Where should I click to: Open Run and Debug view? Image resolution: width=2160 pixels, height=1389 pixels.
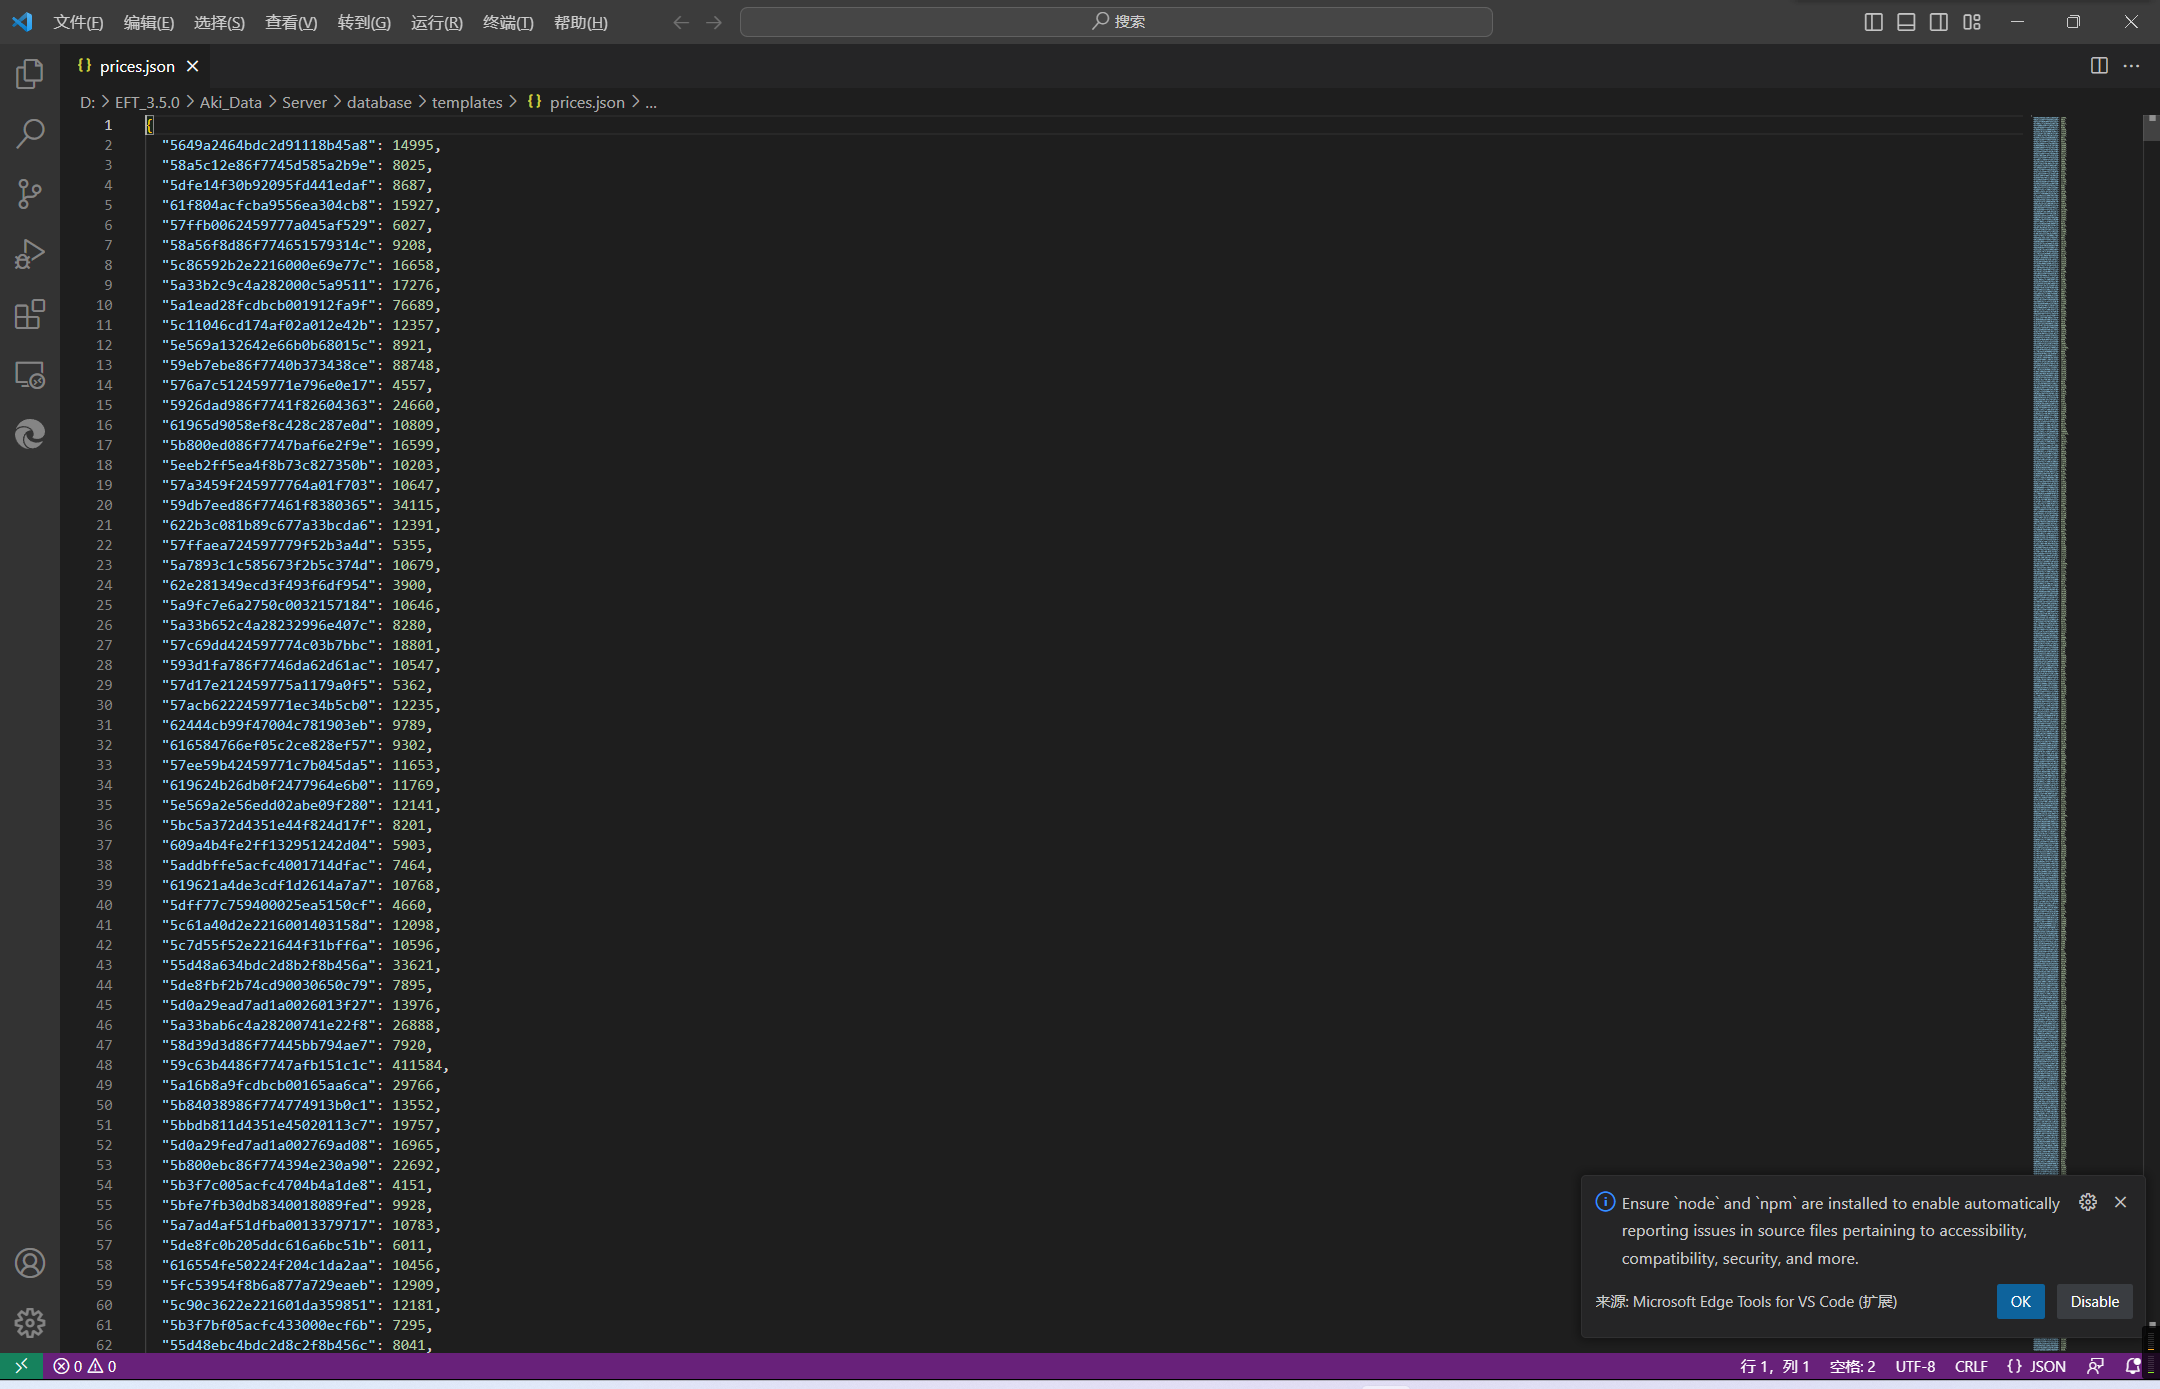[30, 254]
